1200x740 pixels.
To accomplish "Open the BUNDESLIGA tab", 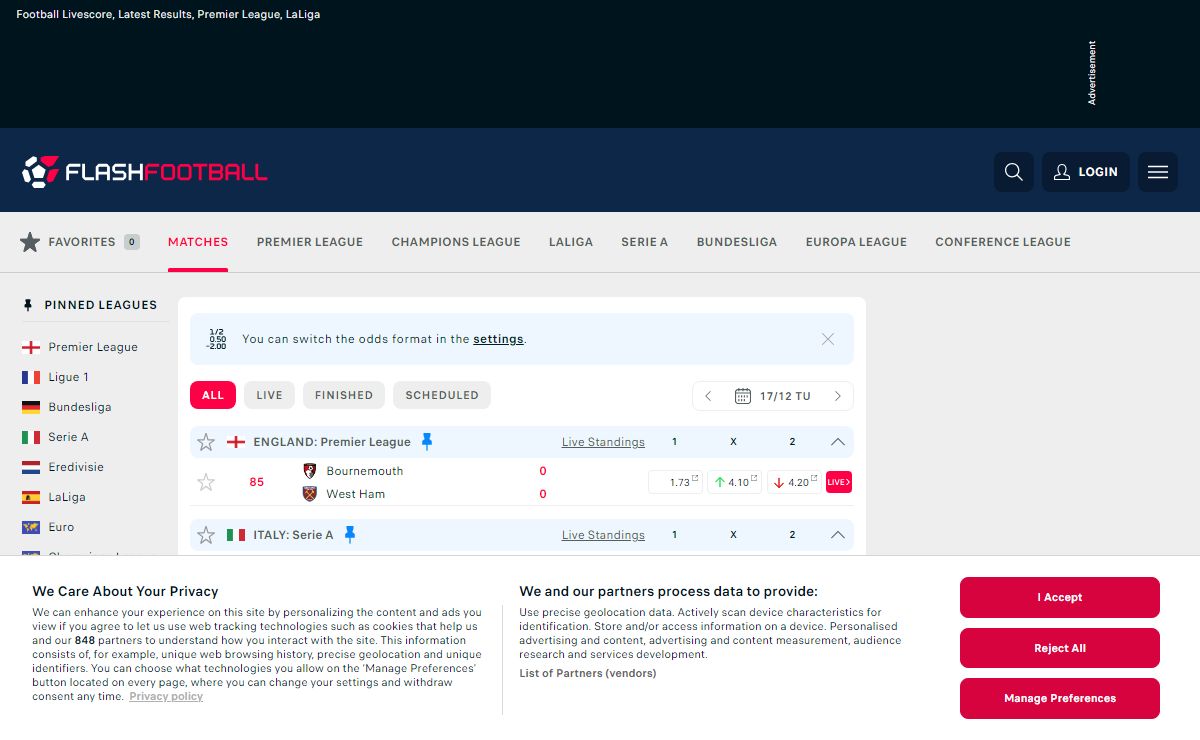I will 737,242.
